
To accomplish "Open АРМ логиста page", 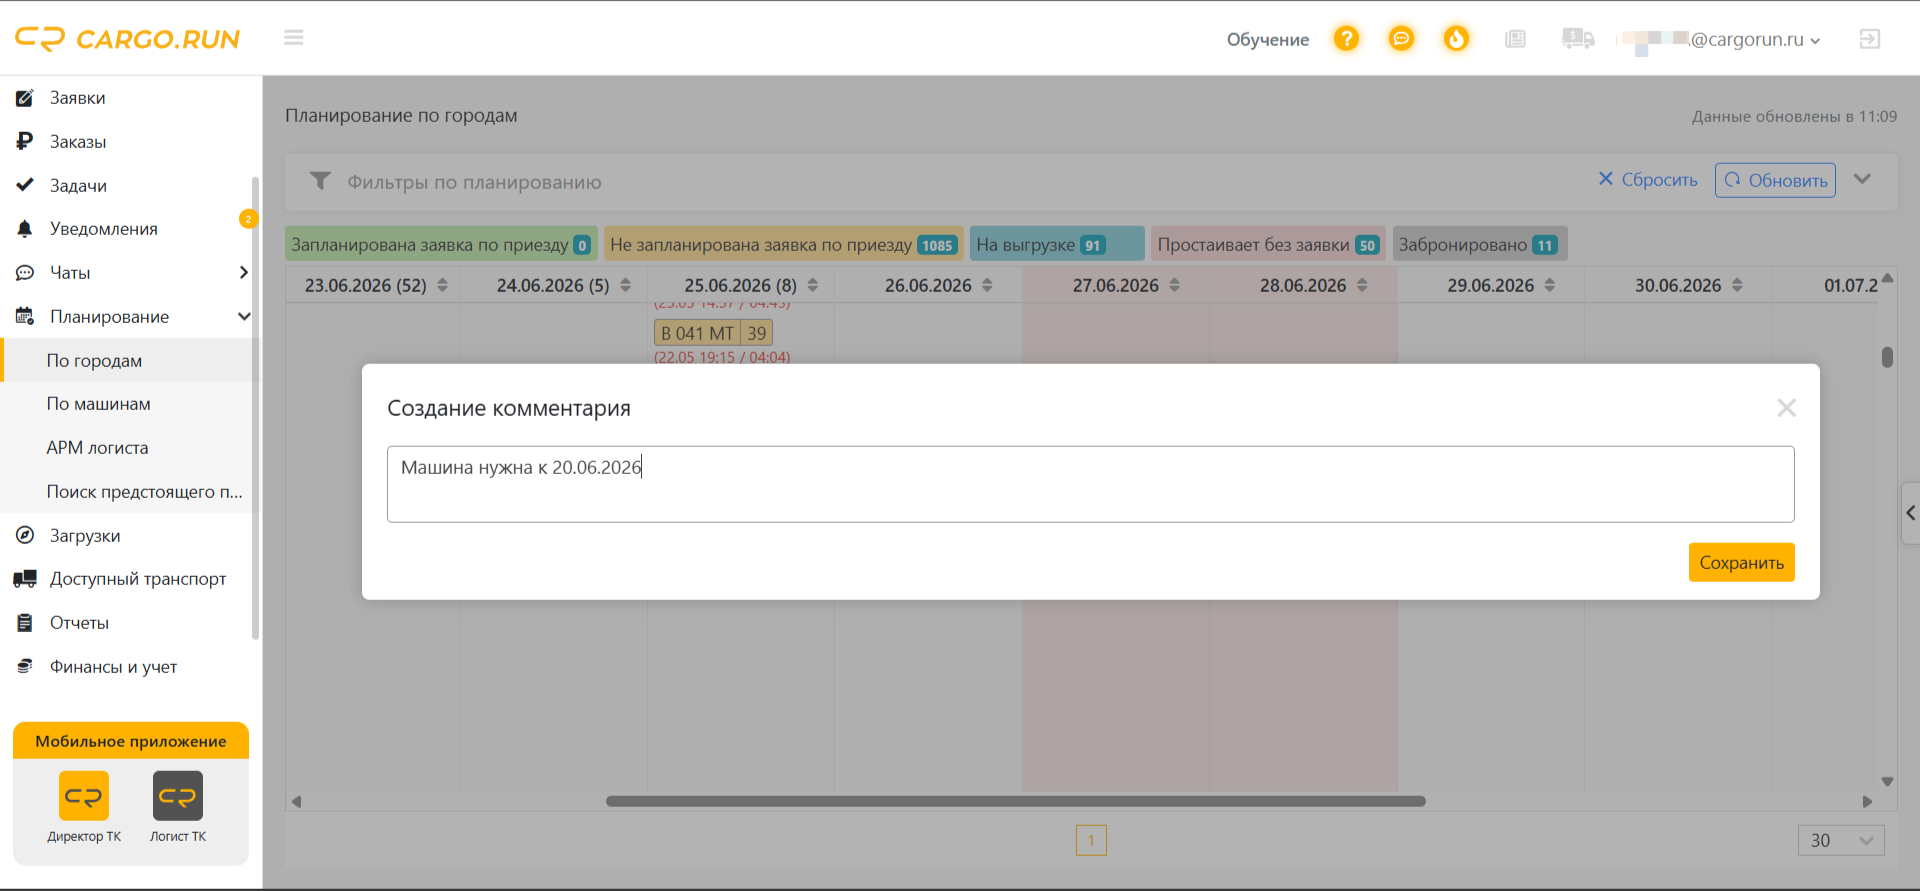I will pyautogui.click(x=97, y=448).
